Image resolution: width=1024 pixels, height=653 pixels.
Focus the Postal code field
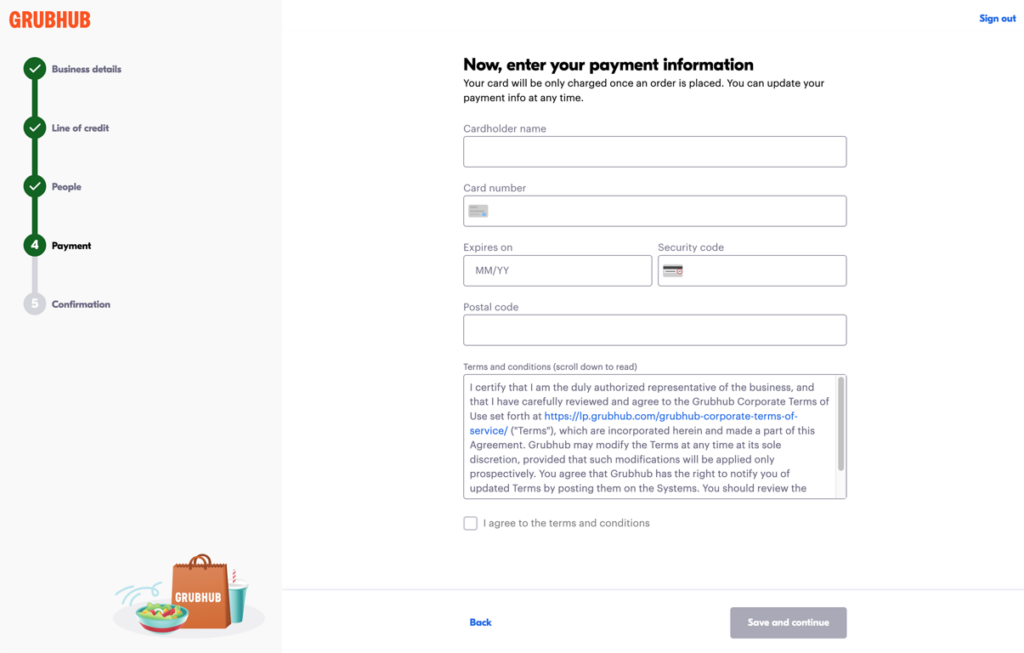coord(654,330)
